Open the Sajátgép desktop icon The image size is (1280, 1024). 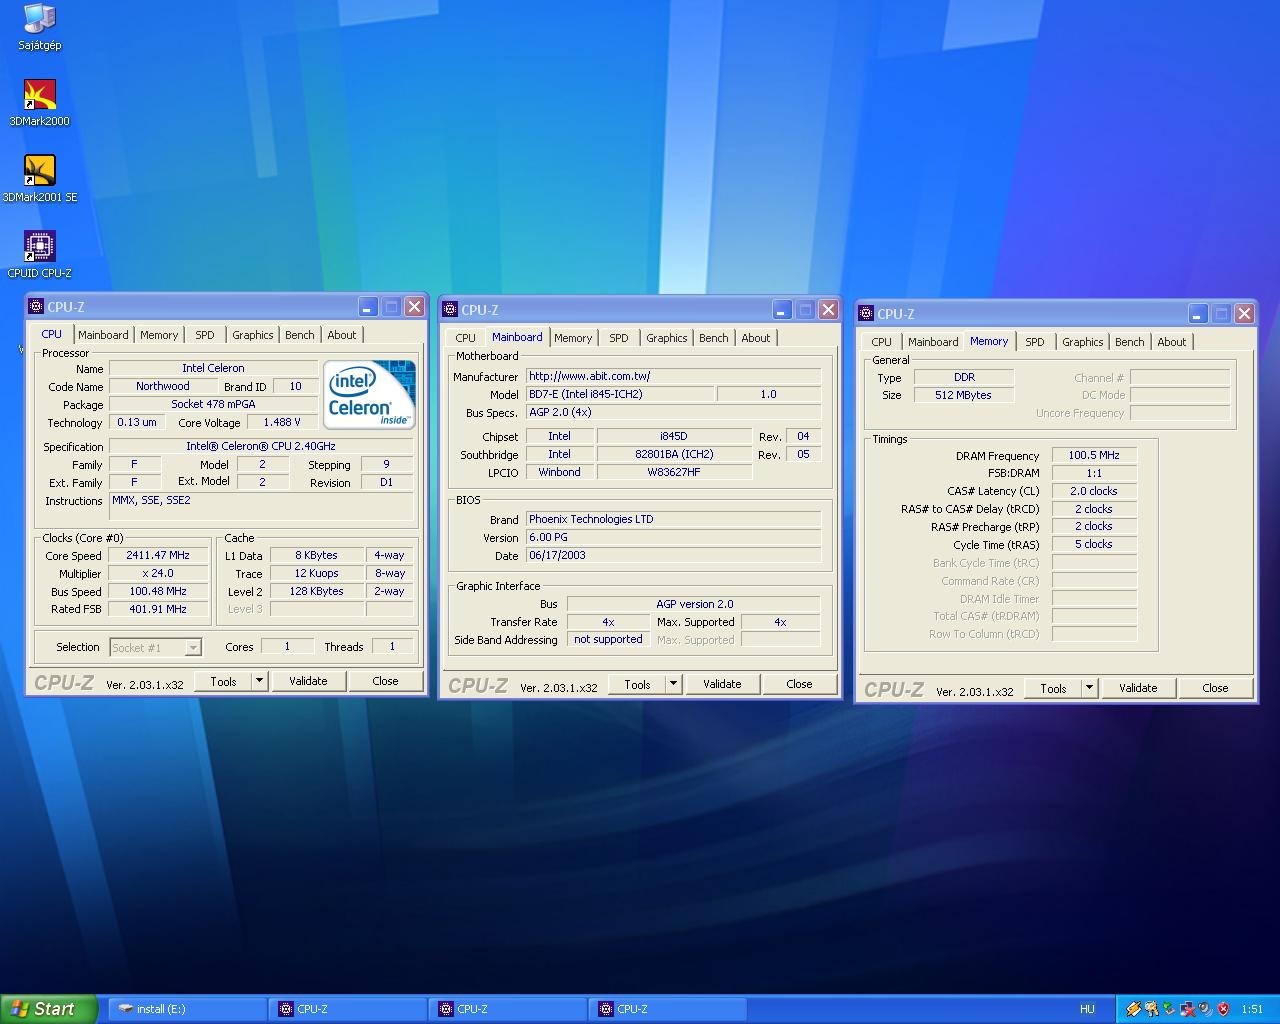(x=39, y=26)
